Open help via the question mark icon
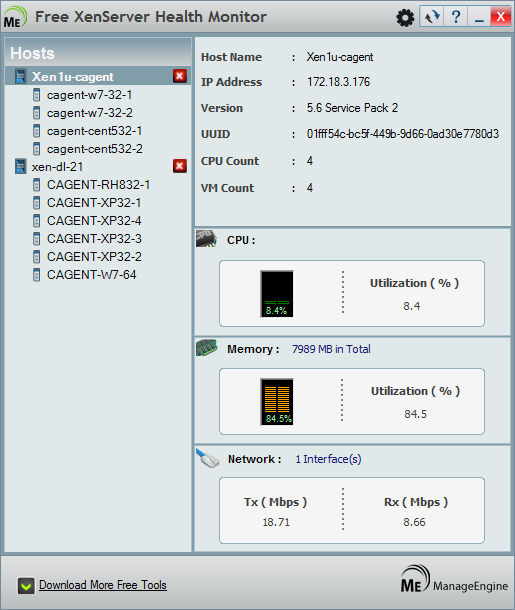Screen dimensions: 515x610 click(456, 17)
